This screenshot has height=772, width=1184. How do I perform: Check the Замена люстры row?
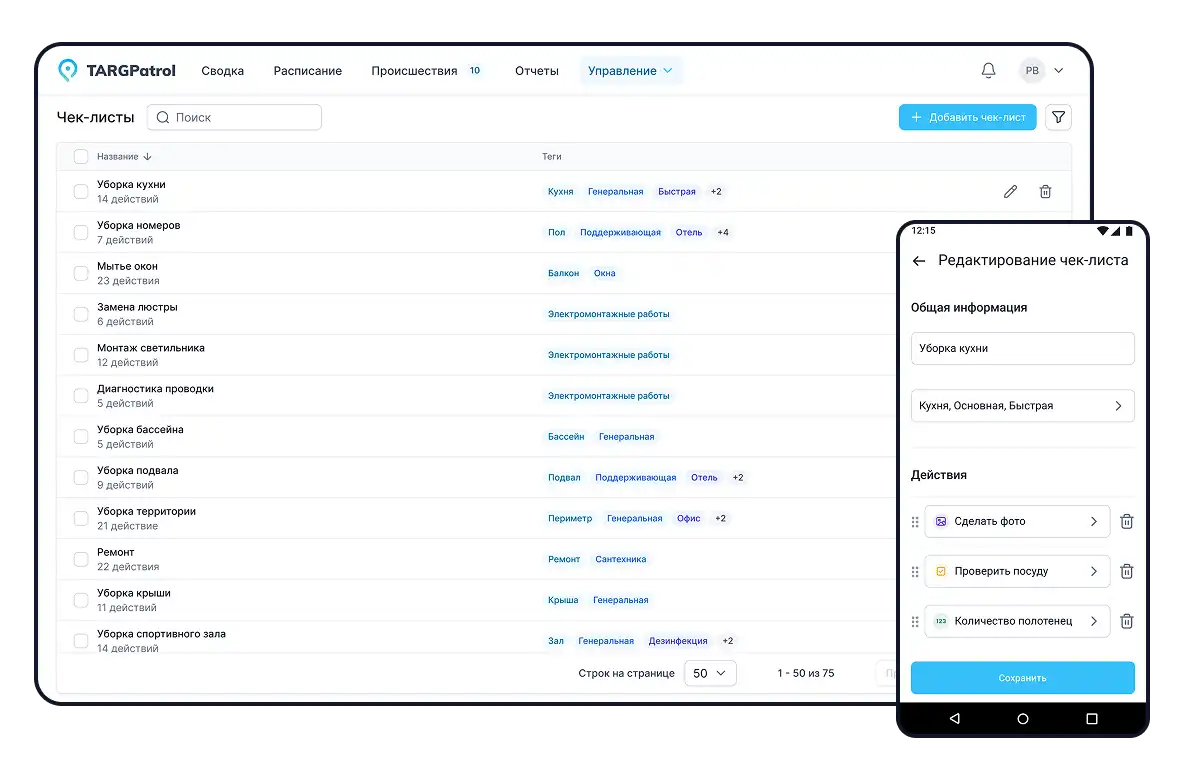pyautogui.click(x=81, y=313)
